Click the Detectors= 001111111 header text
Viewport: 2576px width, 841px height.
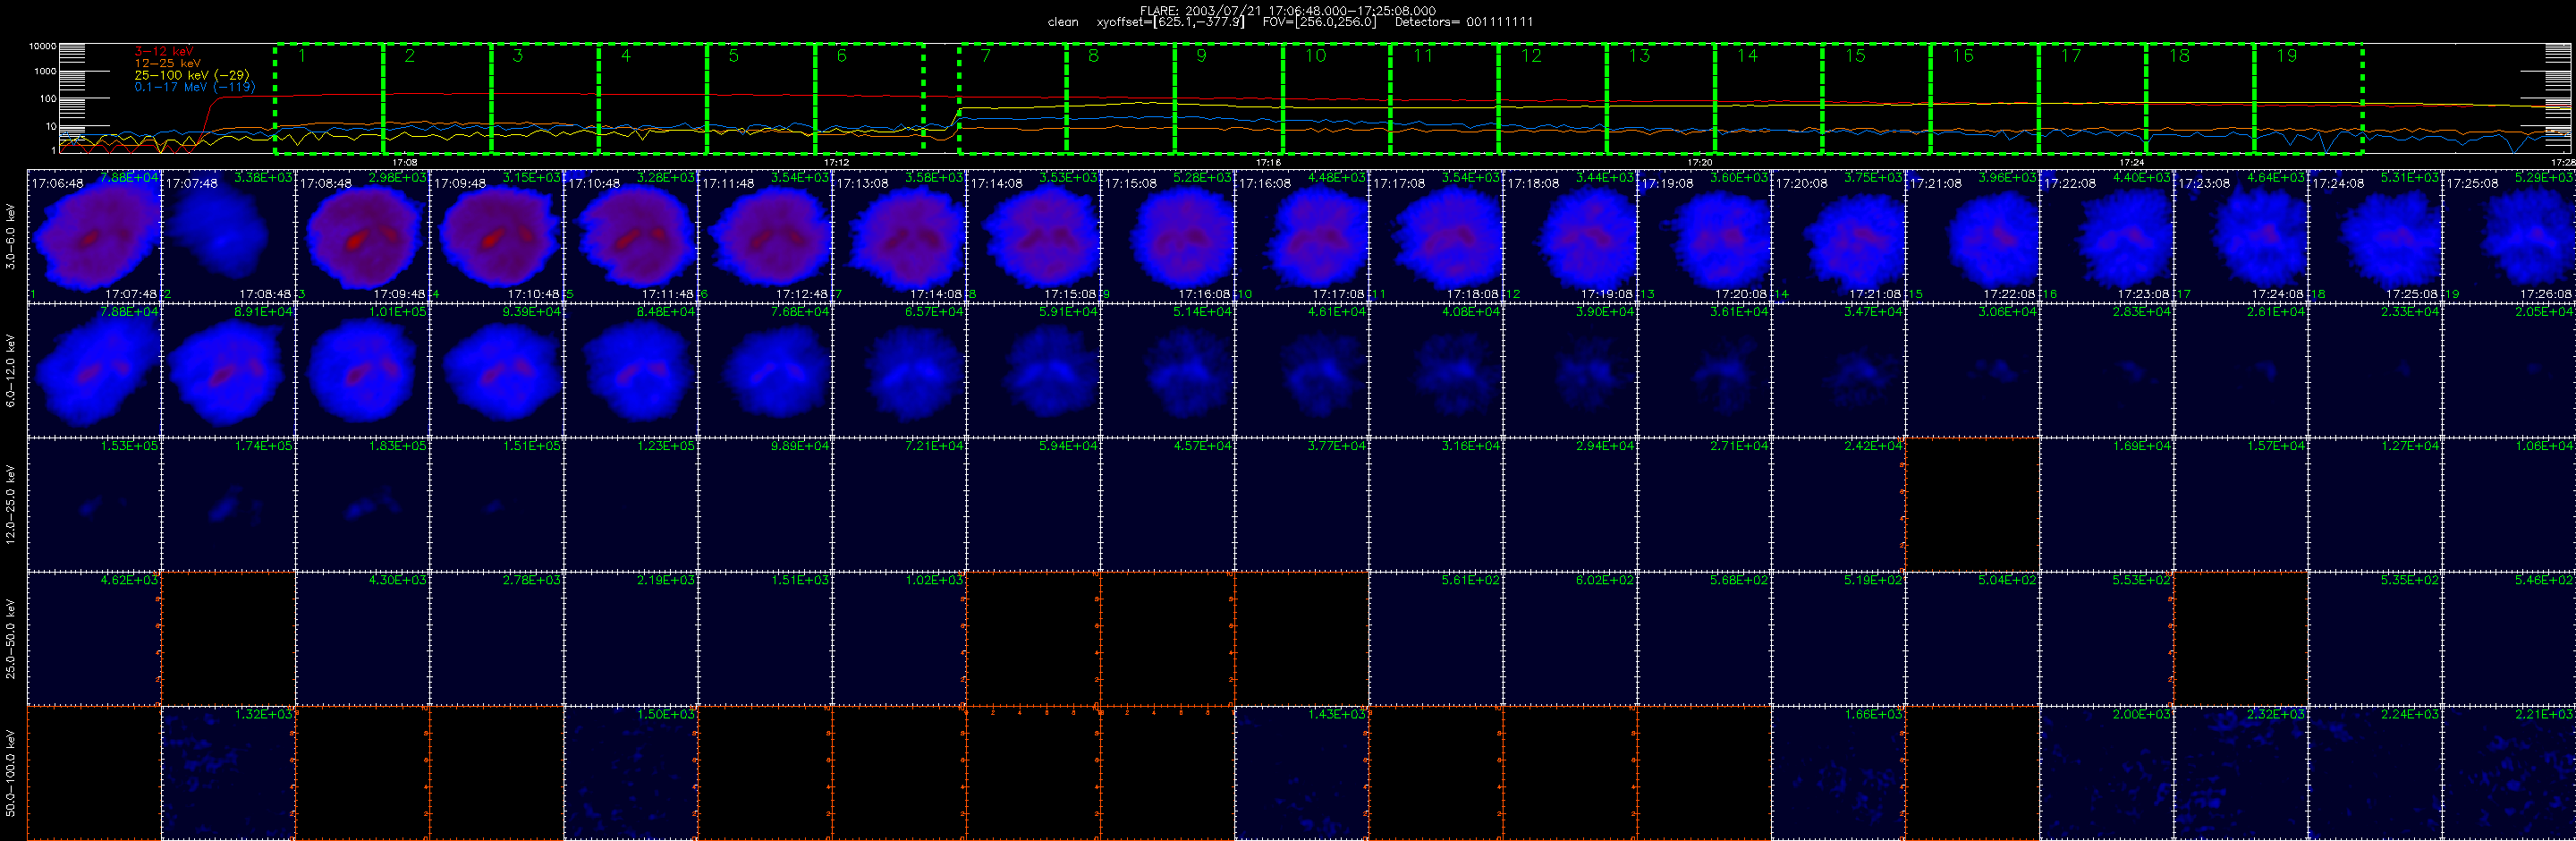[1463, 22]
